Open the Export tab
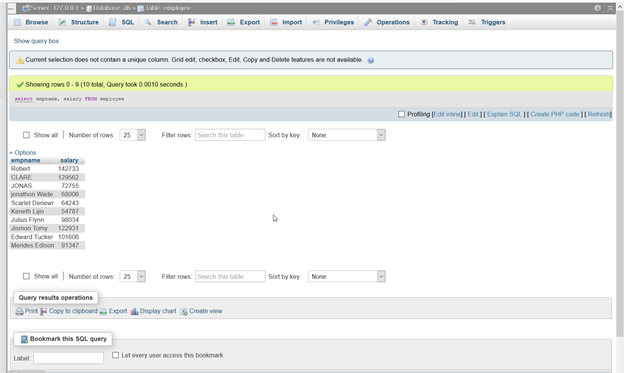This screenshot has height=373, width=624. [244, 22]
